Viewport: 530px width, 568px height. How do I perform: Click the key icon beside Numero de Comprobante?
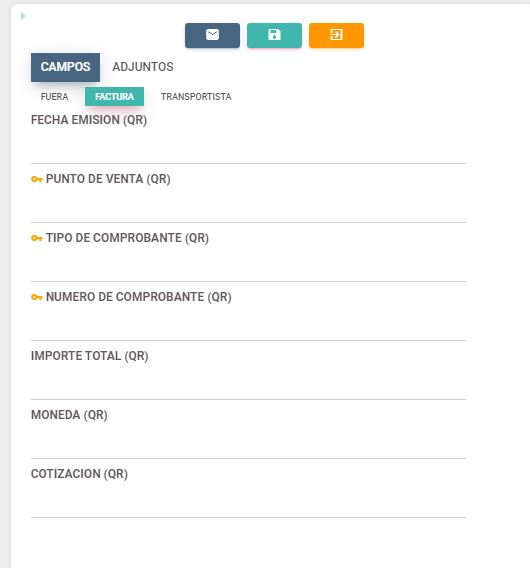(37, 297)
